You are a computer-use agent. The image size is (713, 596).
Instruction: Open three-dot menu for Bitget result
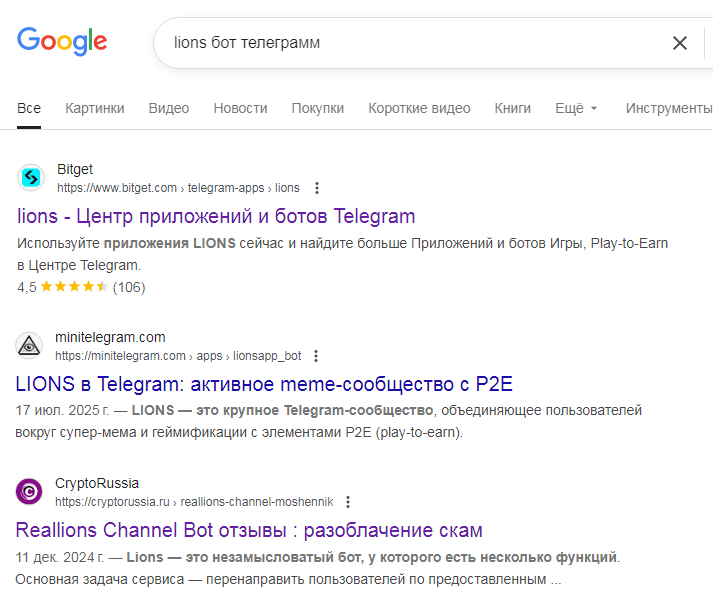(317, 188)
